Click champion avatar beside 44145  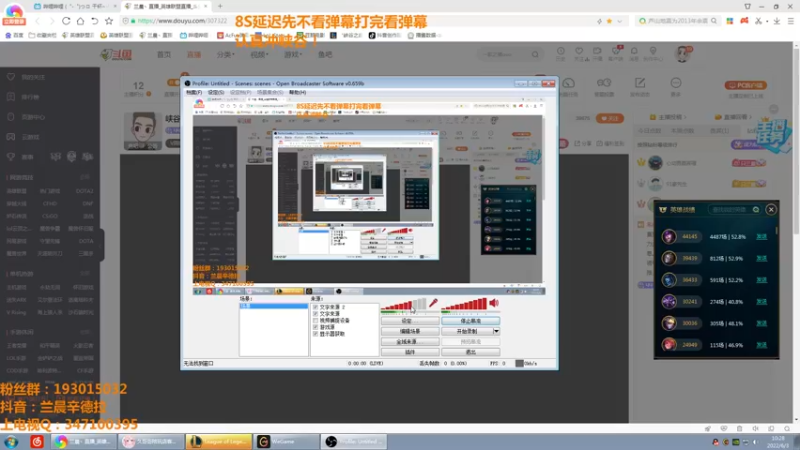pos(669,237)
